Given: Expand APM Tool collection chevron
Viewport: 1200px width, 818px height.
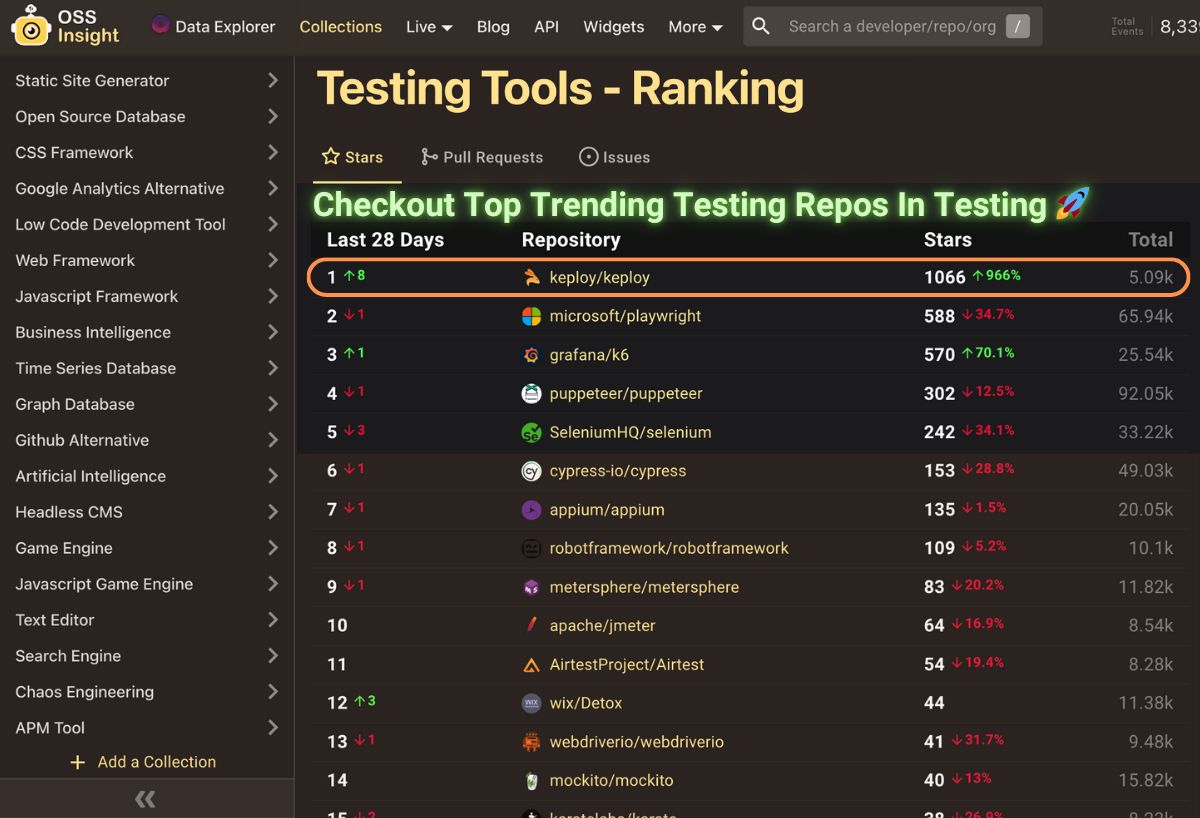Looking at the screenshot, I should click(x=273, y=728).
